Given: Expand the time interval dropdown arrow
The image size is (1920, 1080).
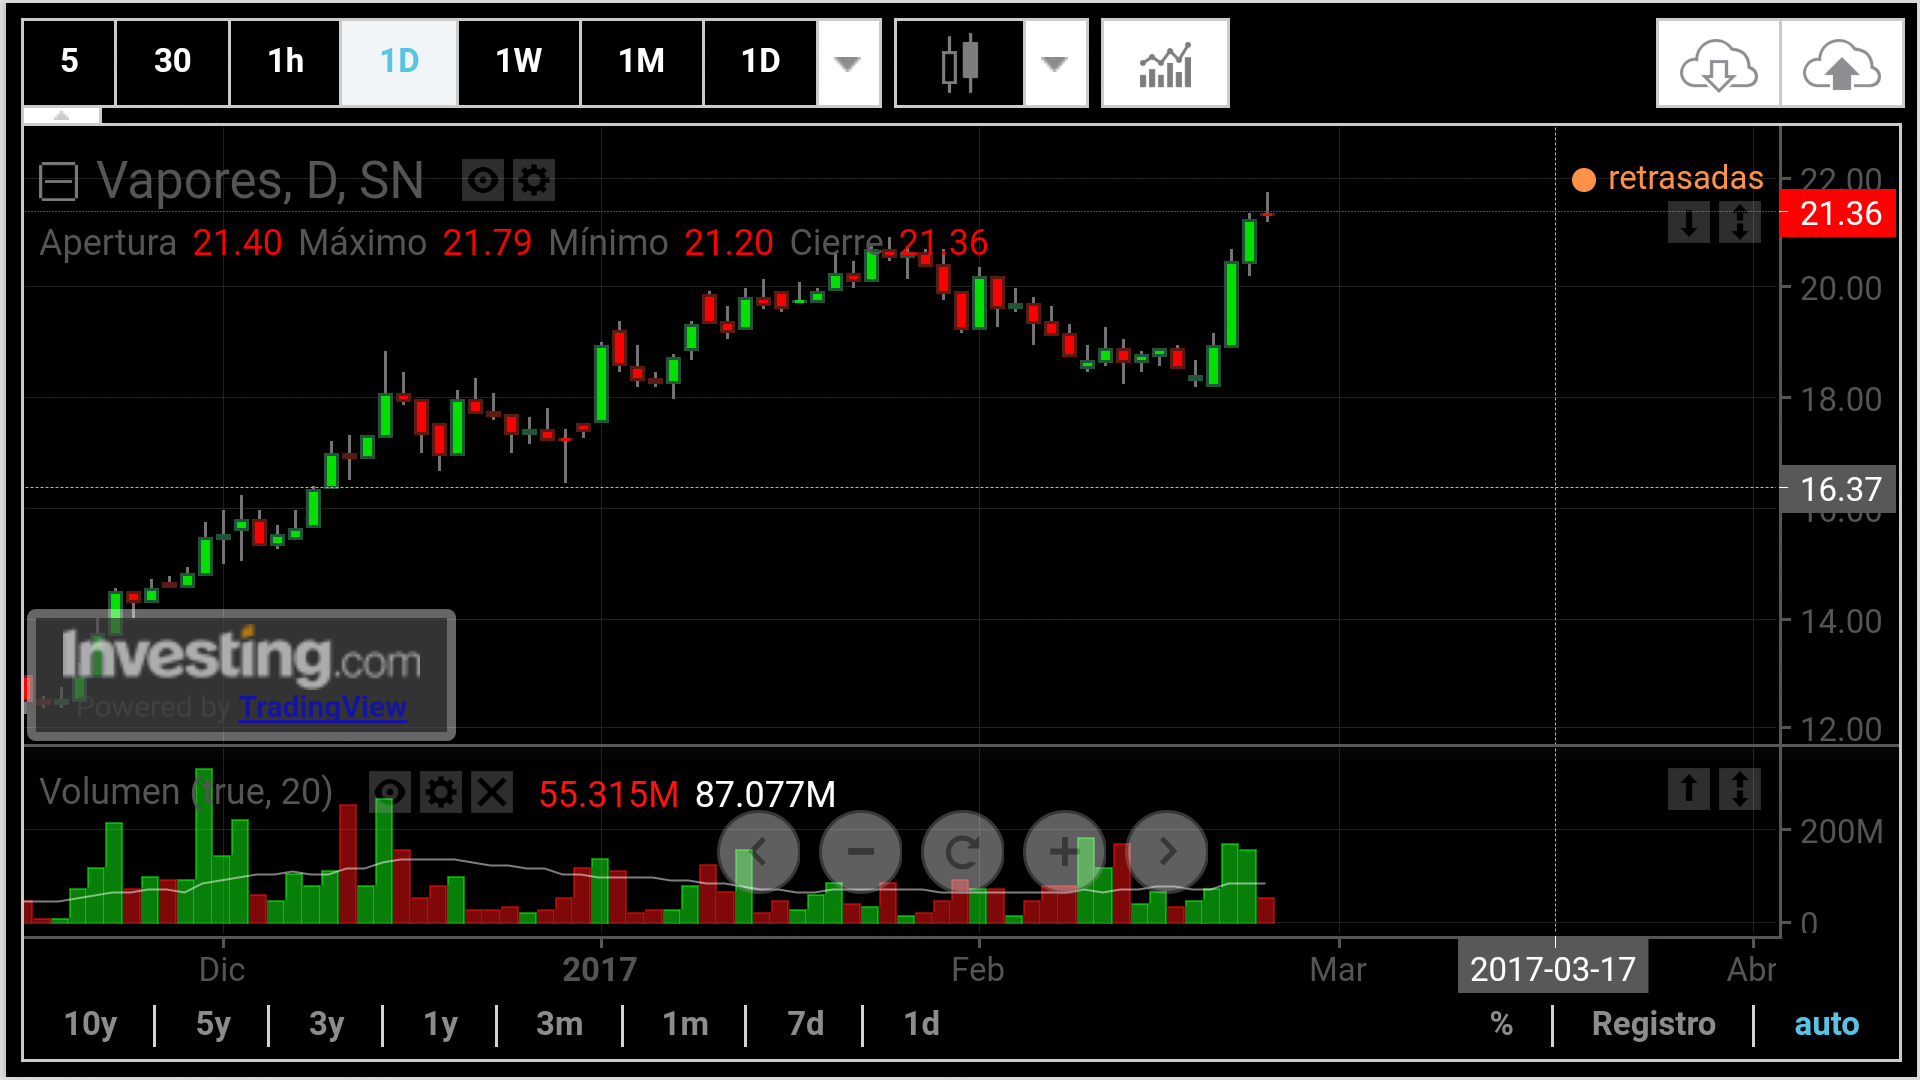Looking at the screenshot, I should click(848, 63).
